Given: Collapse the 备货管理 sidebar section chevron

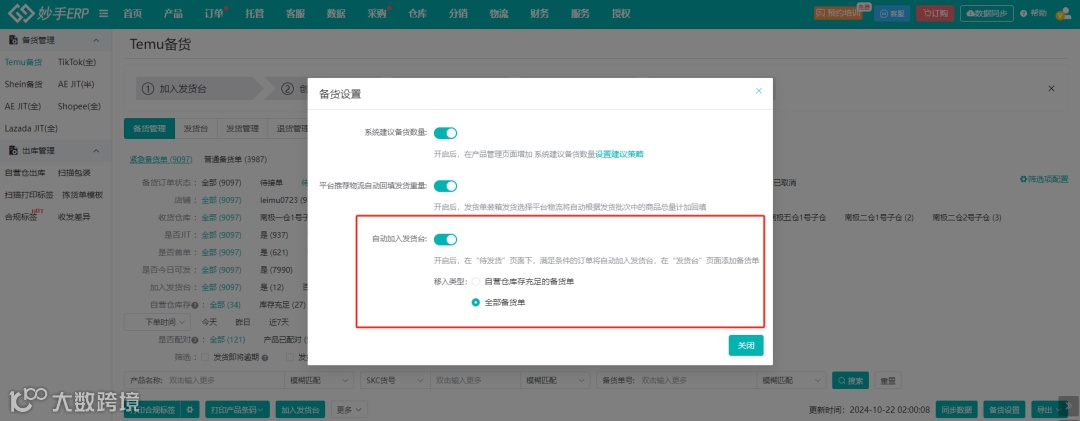Looking at the screenshot, I should tap(96, 41).
